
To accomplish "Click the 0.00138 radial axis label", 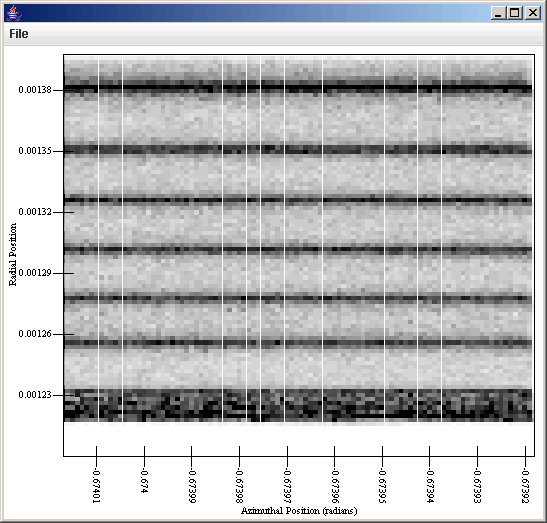I will pos(35,90).
